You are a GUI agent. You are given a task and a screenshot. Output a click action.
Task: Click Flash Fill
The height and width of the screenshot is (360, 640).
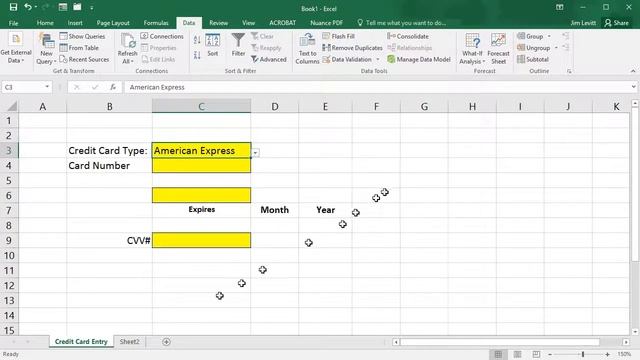(338, 36)
